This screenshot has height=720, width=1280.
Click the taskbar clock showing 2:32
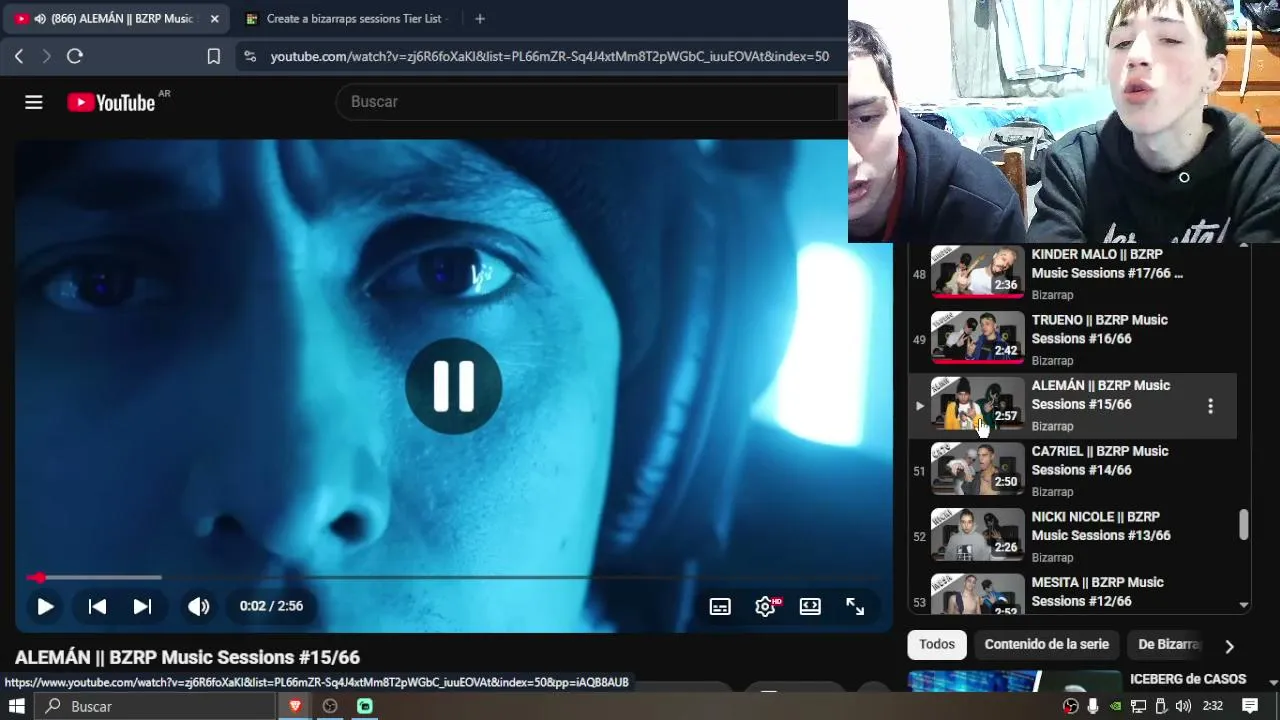[x=1213, y=706]
